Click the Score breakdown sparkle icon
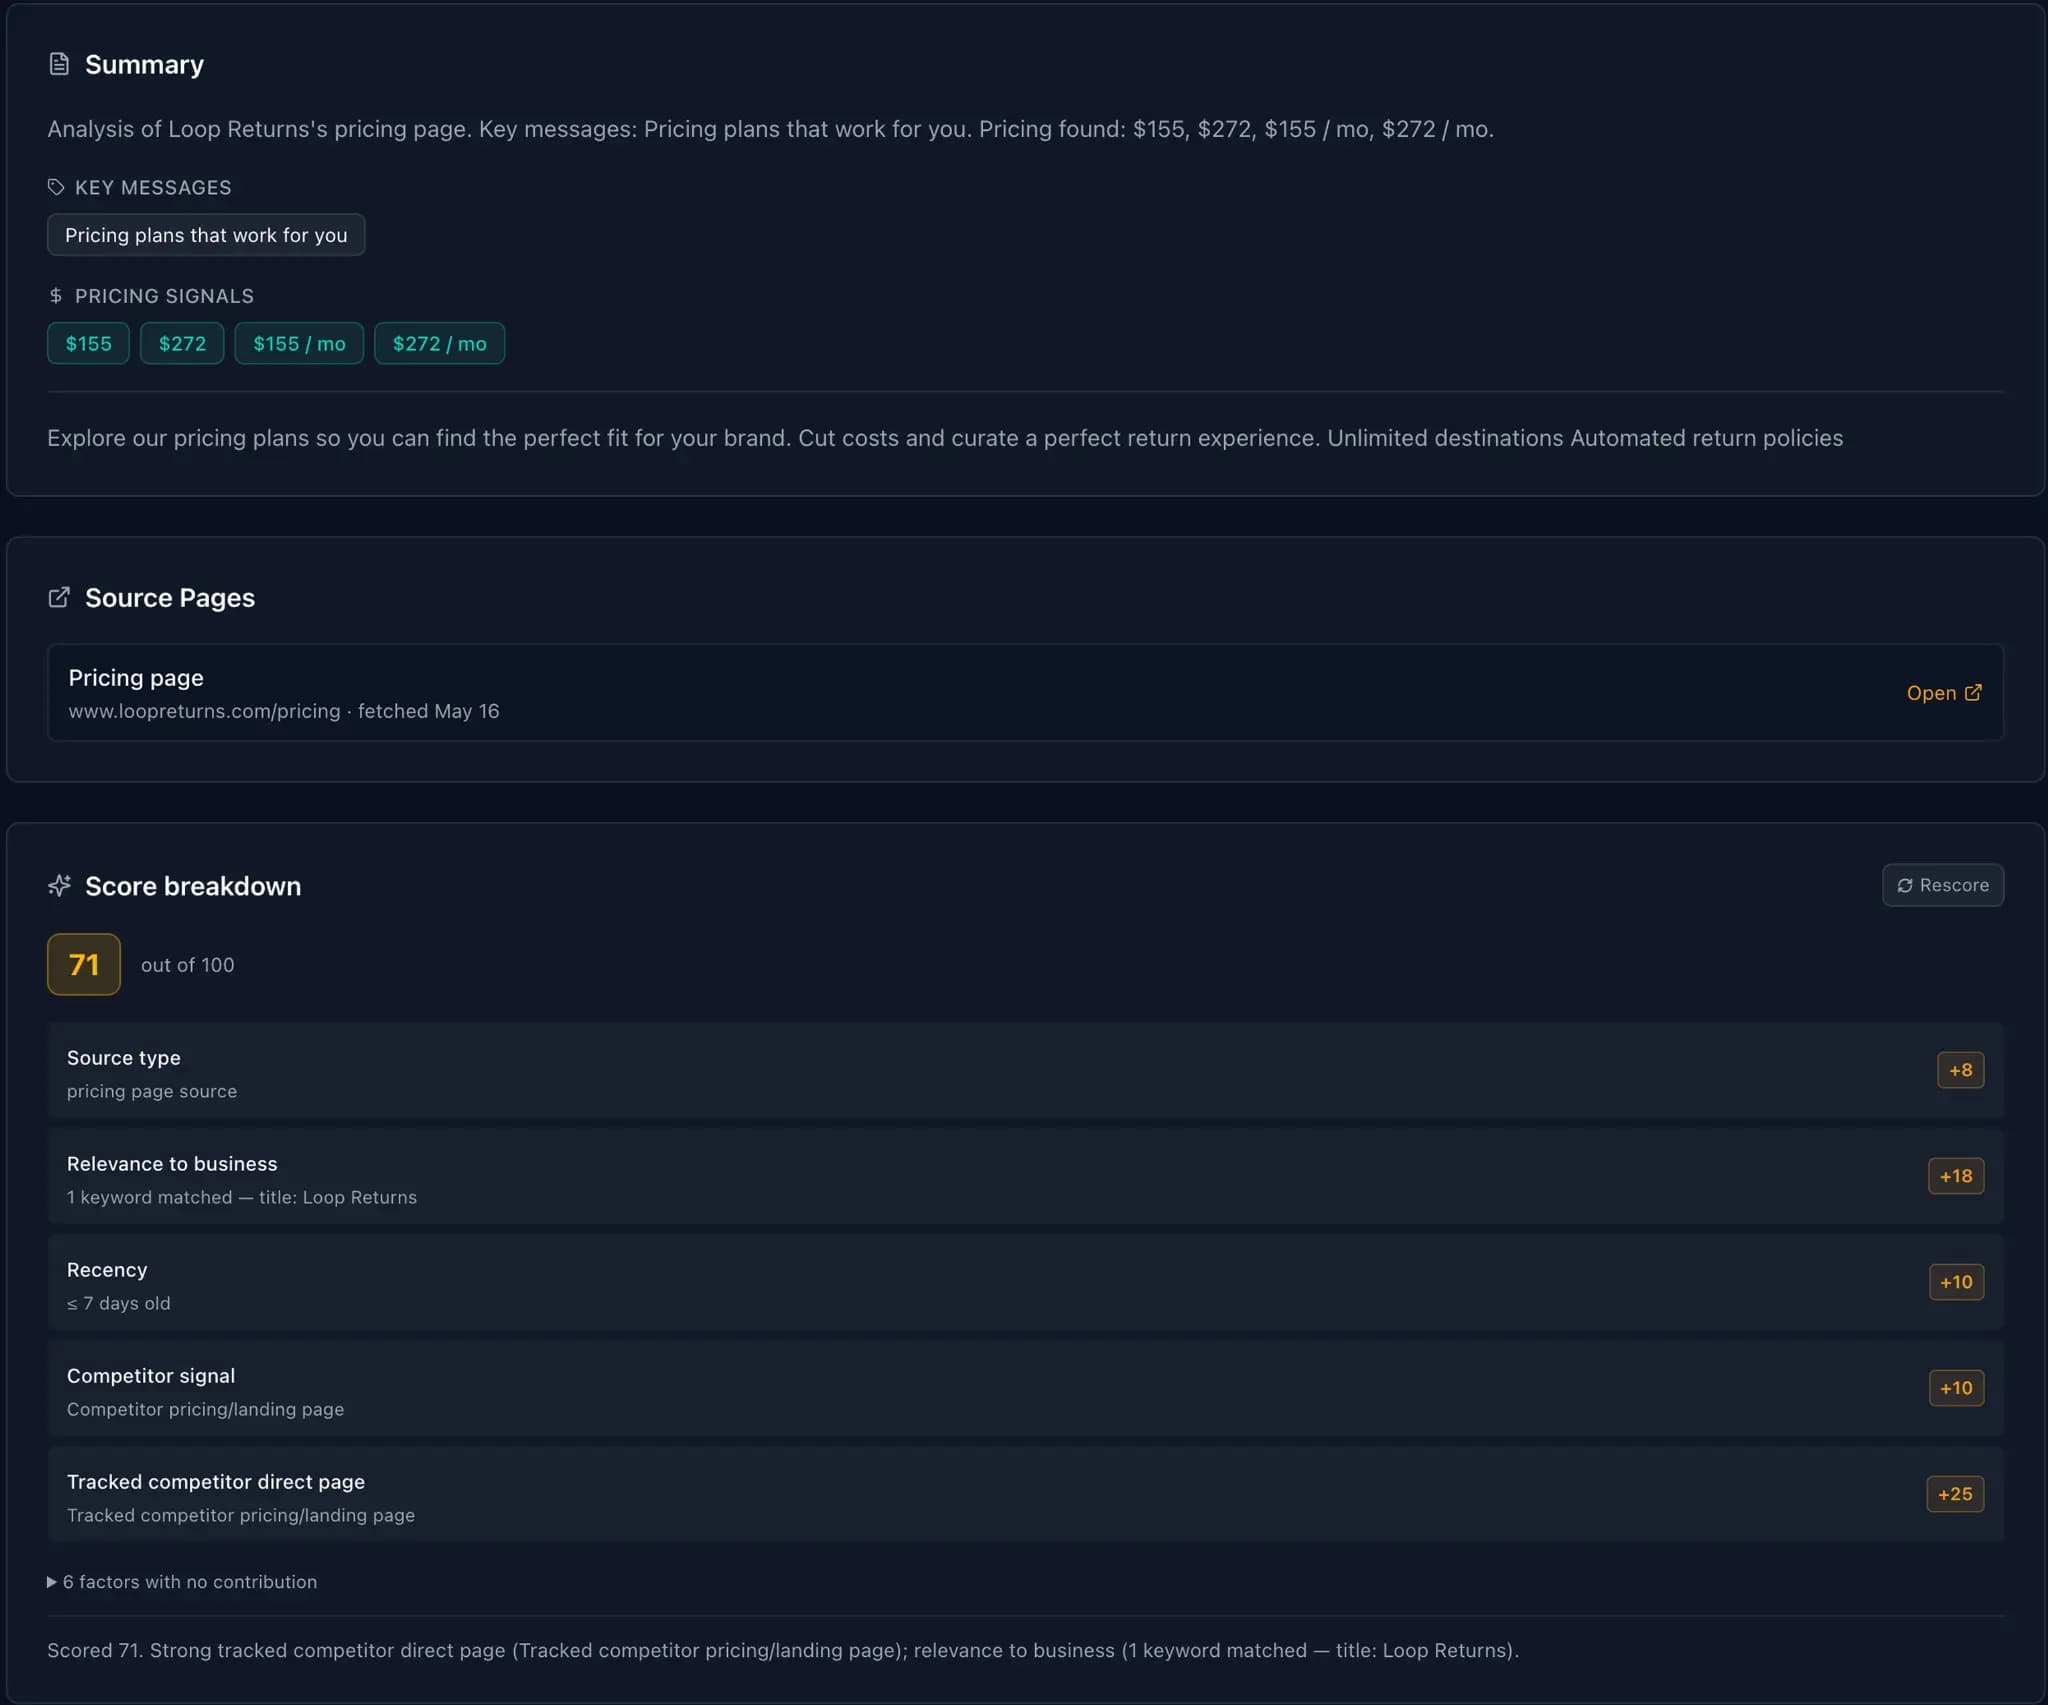The width and height of the screenshot is (2048, 1705). click(x=59, y=885)
